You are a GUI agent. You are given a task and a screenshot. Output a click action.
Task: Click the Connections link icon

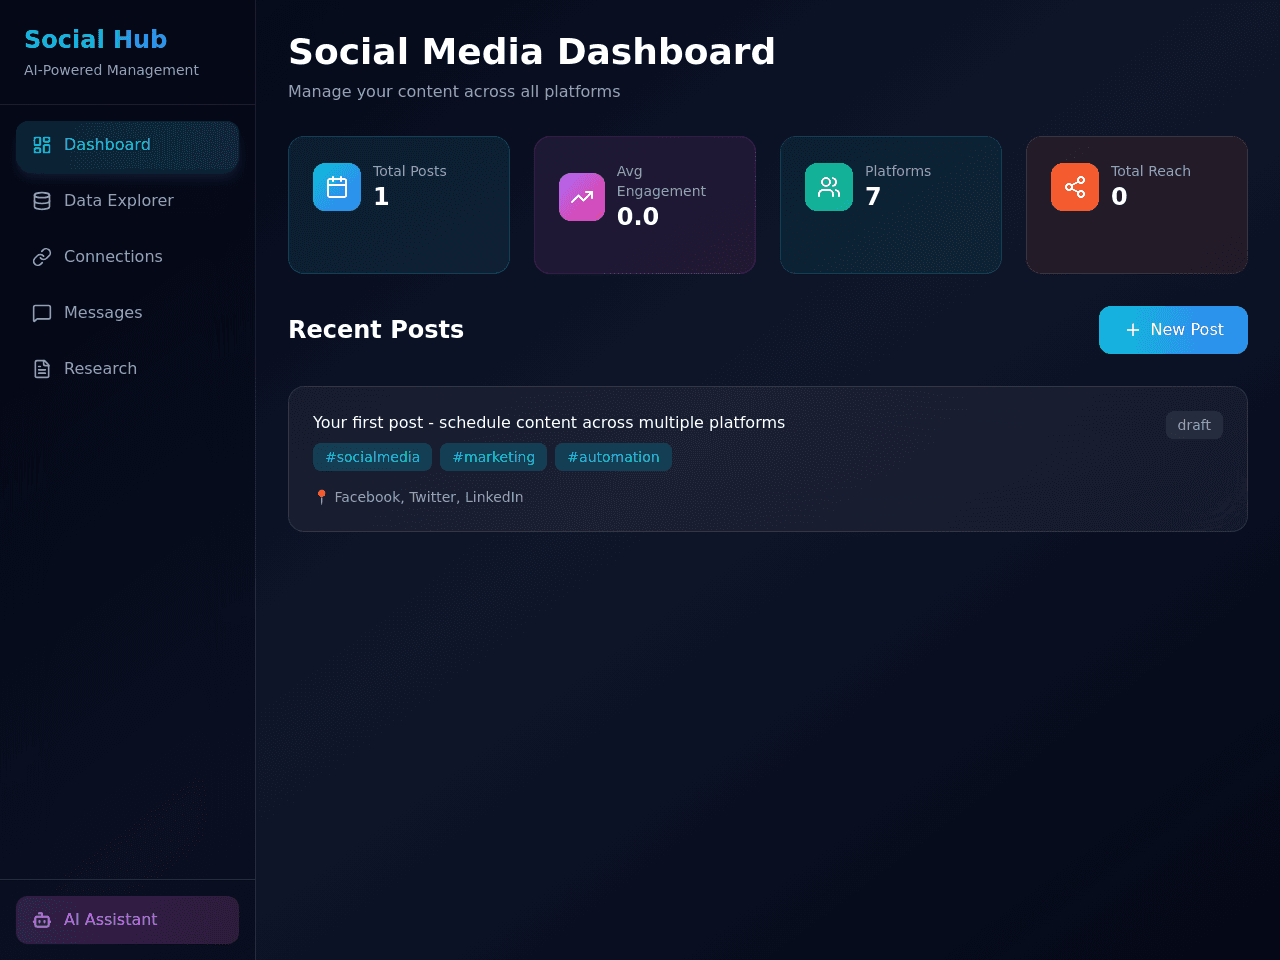click(42, 257)
